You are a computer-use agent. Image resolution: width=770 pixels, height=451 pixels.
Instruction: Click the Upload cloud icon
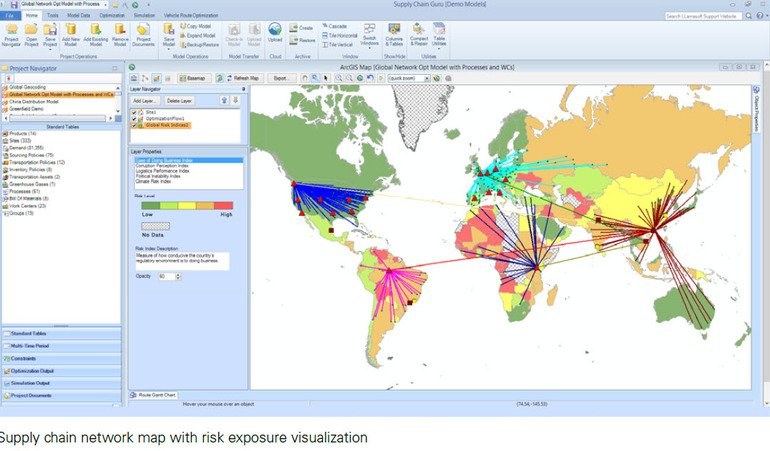tap(275, 32)
